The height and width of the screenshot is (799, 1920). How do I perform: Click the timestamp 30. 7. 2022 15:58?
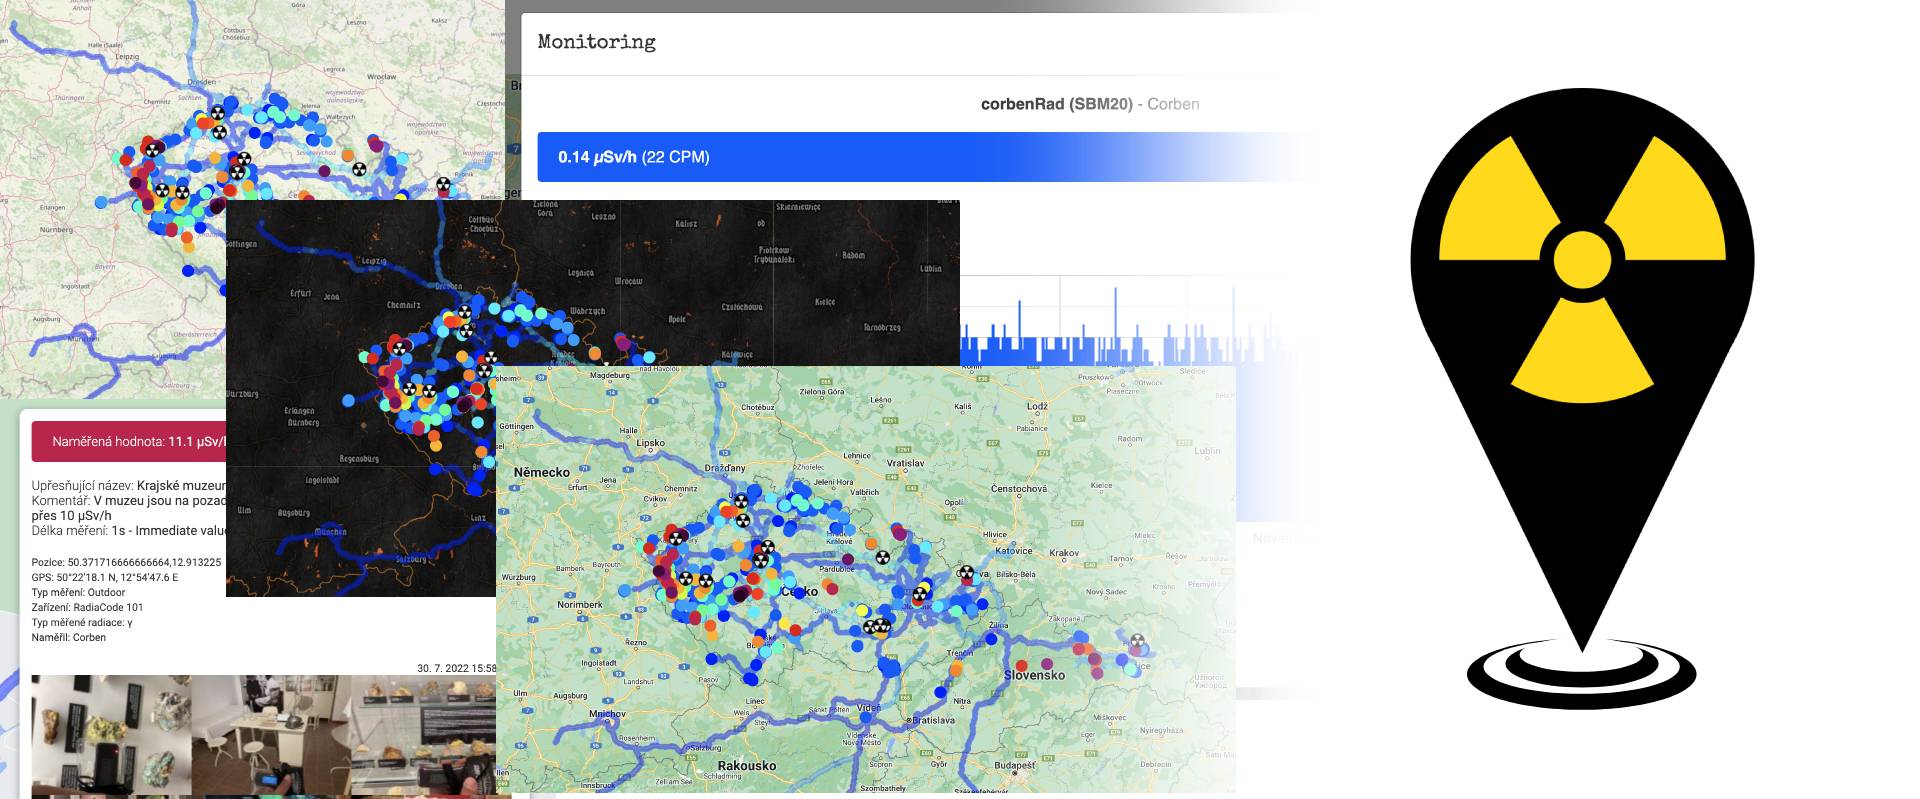point(457,668)
